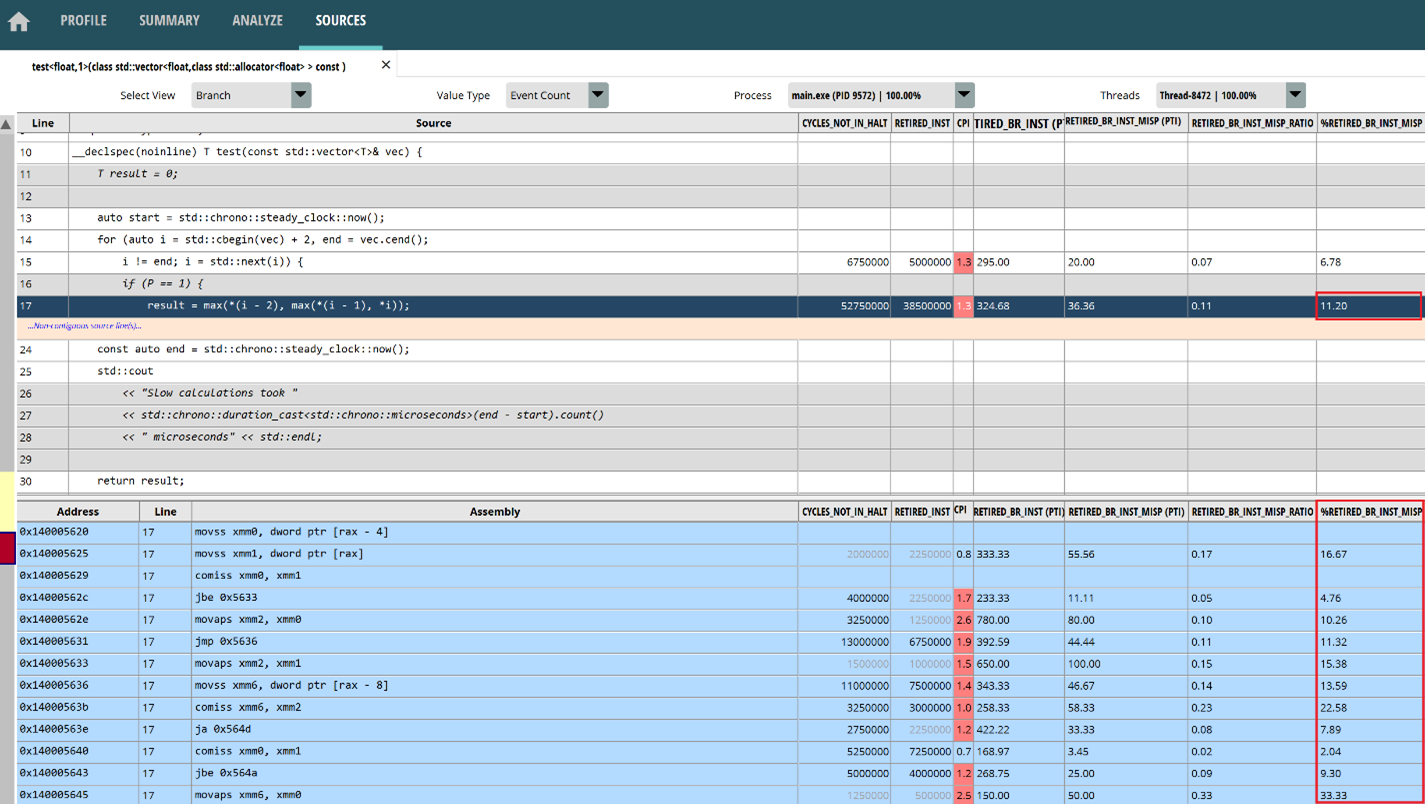Switch to the PROFILE tab
The height and width of the screenshot is (804, 1425).
tap(83, 20)
